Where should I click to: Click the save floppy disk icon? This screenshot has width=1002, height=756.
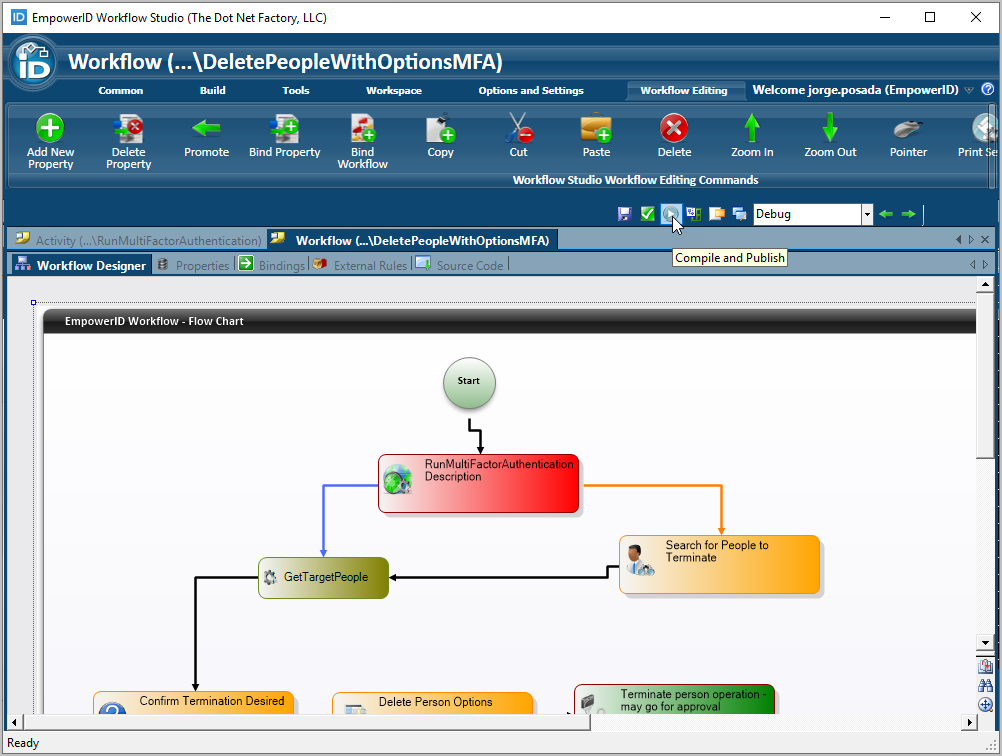pyautogui.click(x=625, y=214)
